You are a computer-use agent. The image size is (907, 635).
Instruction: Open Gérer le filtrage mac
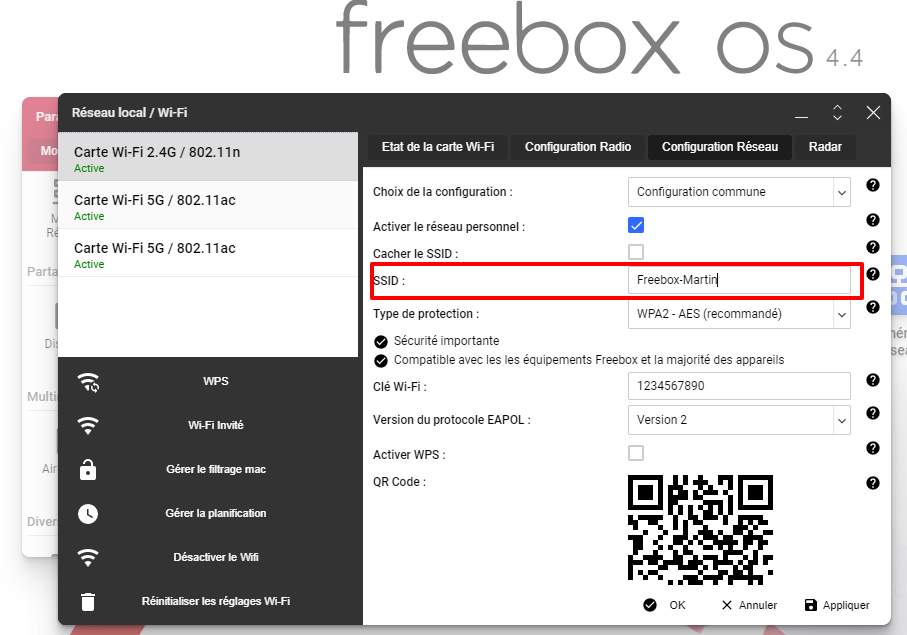click(216, 469)
